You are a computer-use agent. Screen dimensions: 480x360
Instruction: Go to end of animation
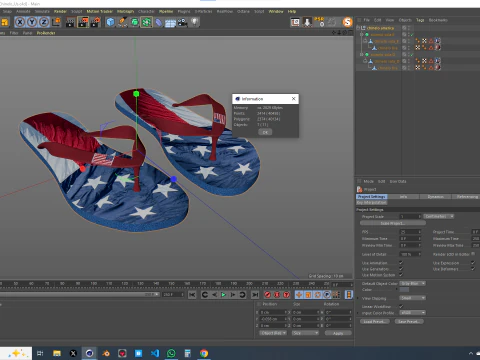(x=255, y=295)
